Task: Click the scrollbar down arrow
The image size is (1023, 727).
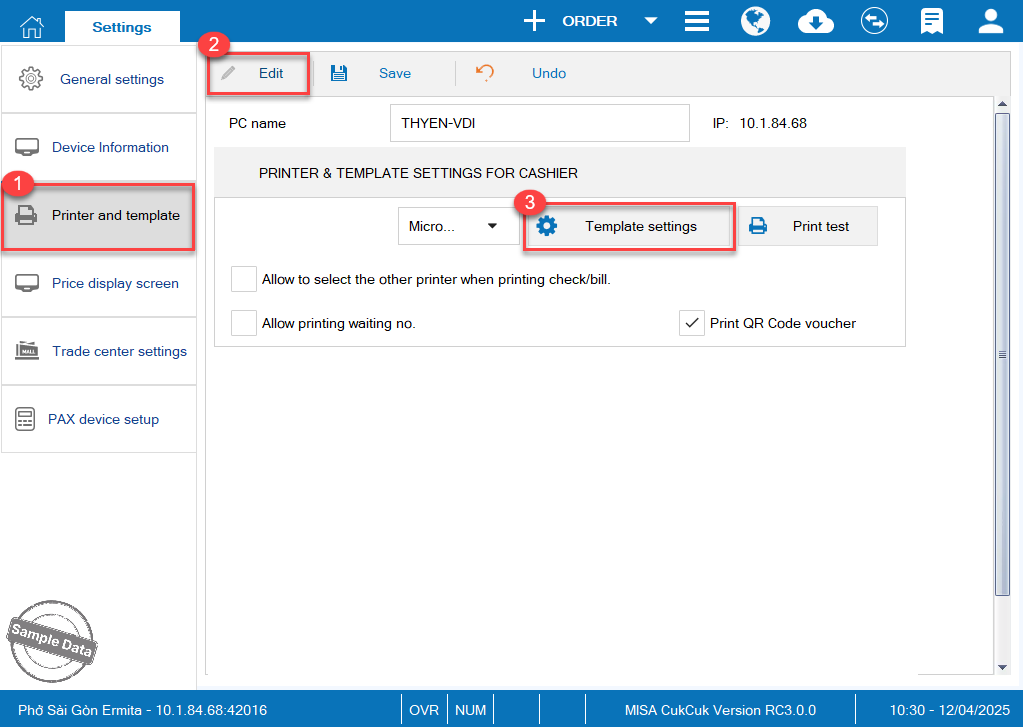Action: click(1003, 666)
